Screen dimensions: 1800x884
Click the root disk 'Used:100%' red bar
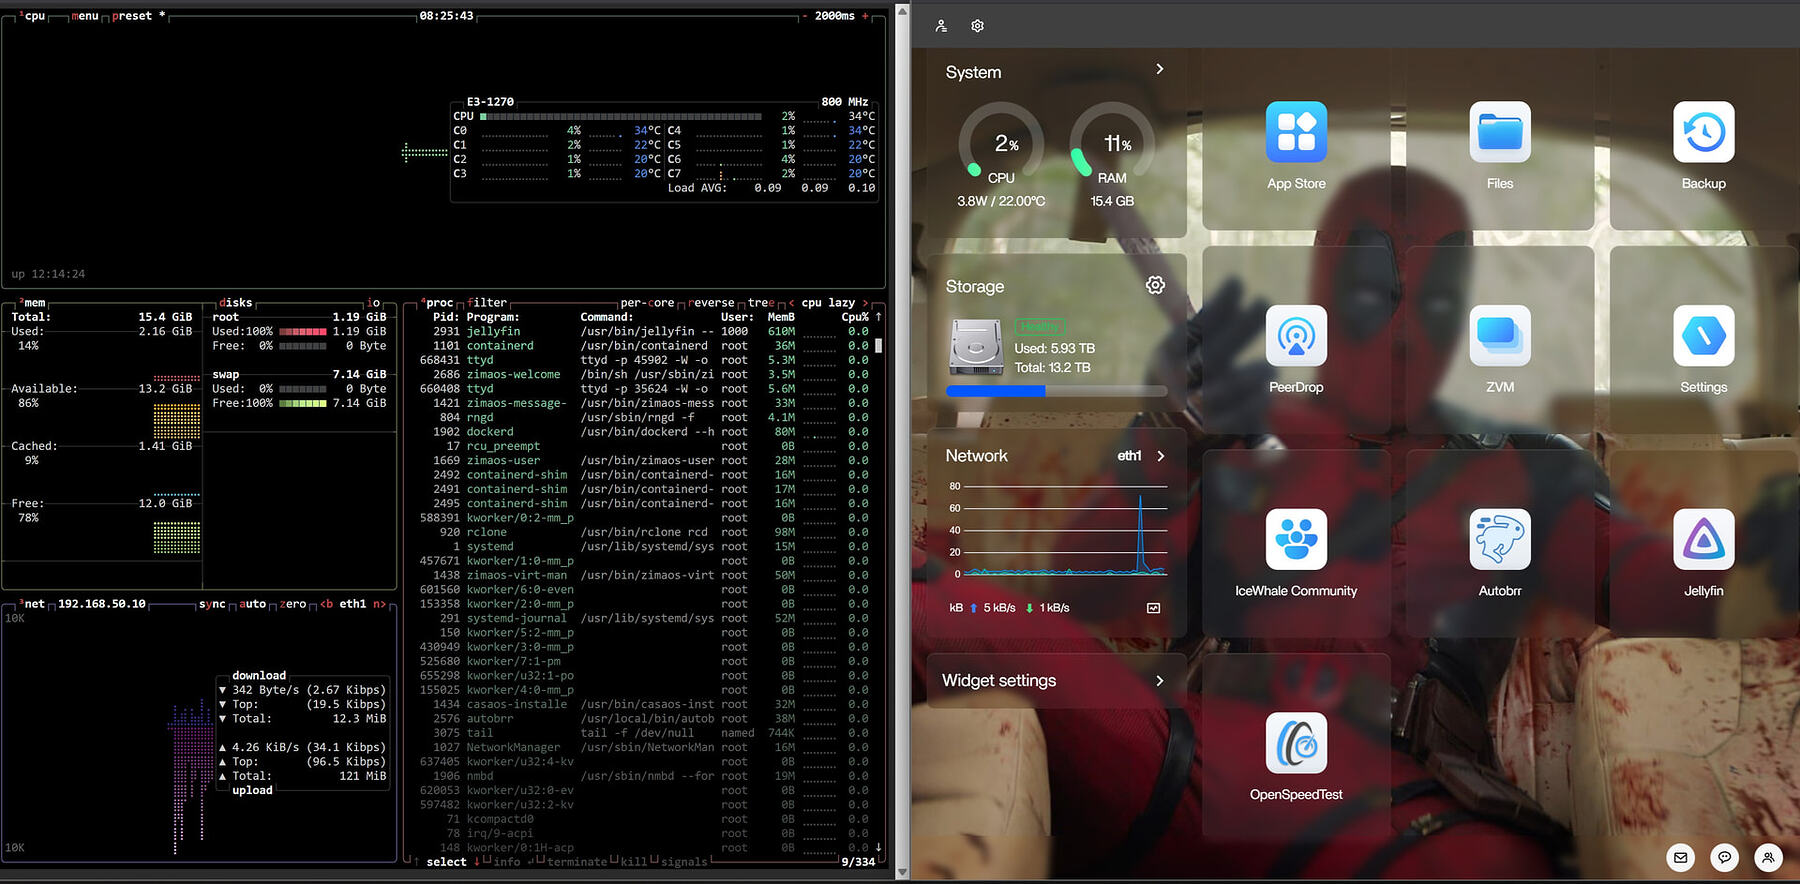coord(303,332)
